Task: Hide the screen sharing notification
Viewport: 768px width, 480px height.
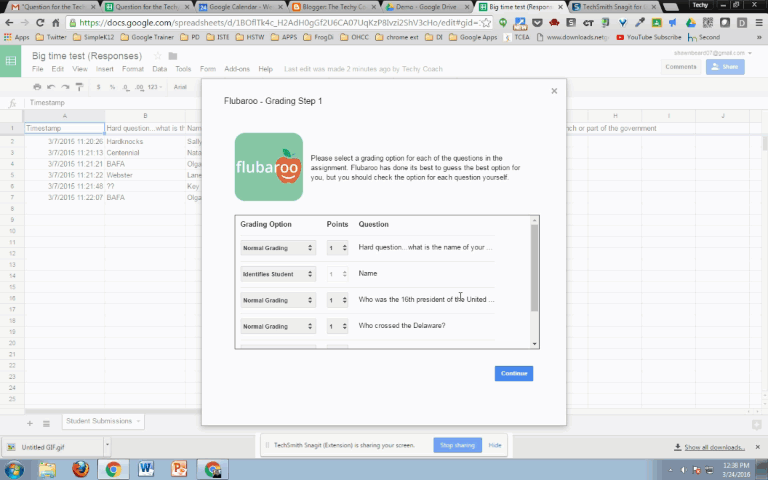Action: tap(495, 445)
